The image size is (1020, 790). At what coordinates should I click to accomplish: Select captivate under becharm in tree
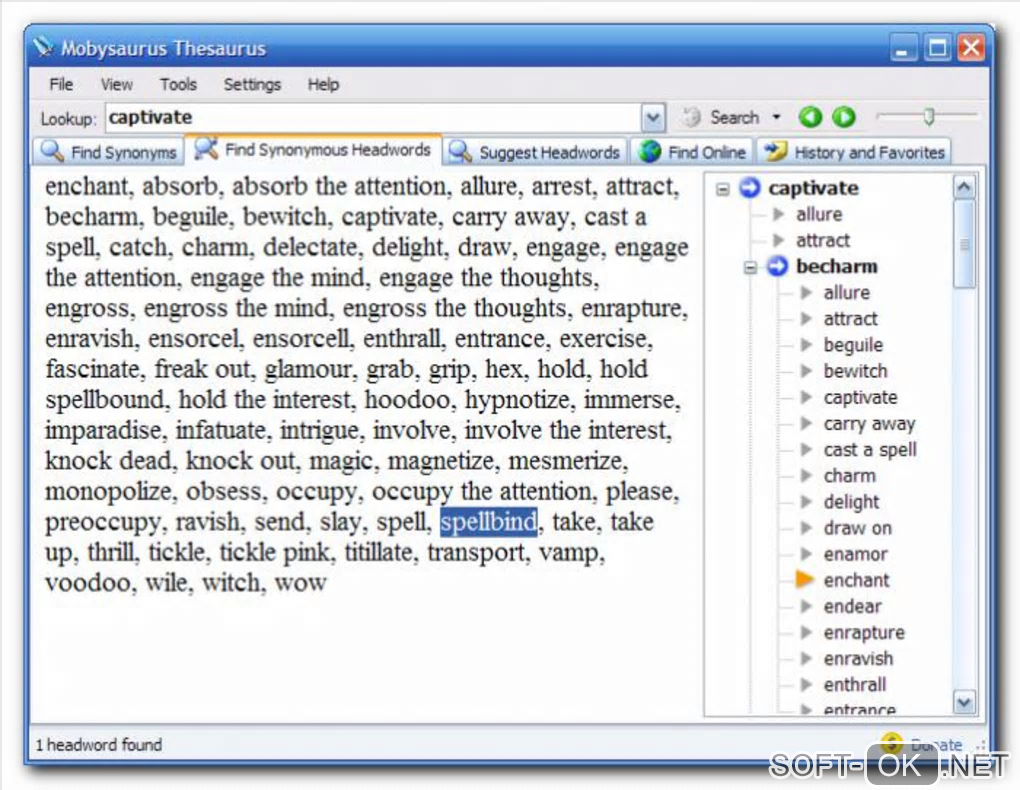(860, 397)
